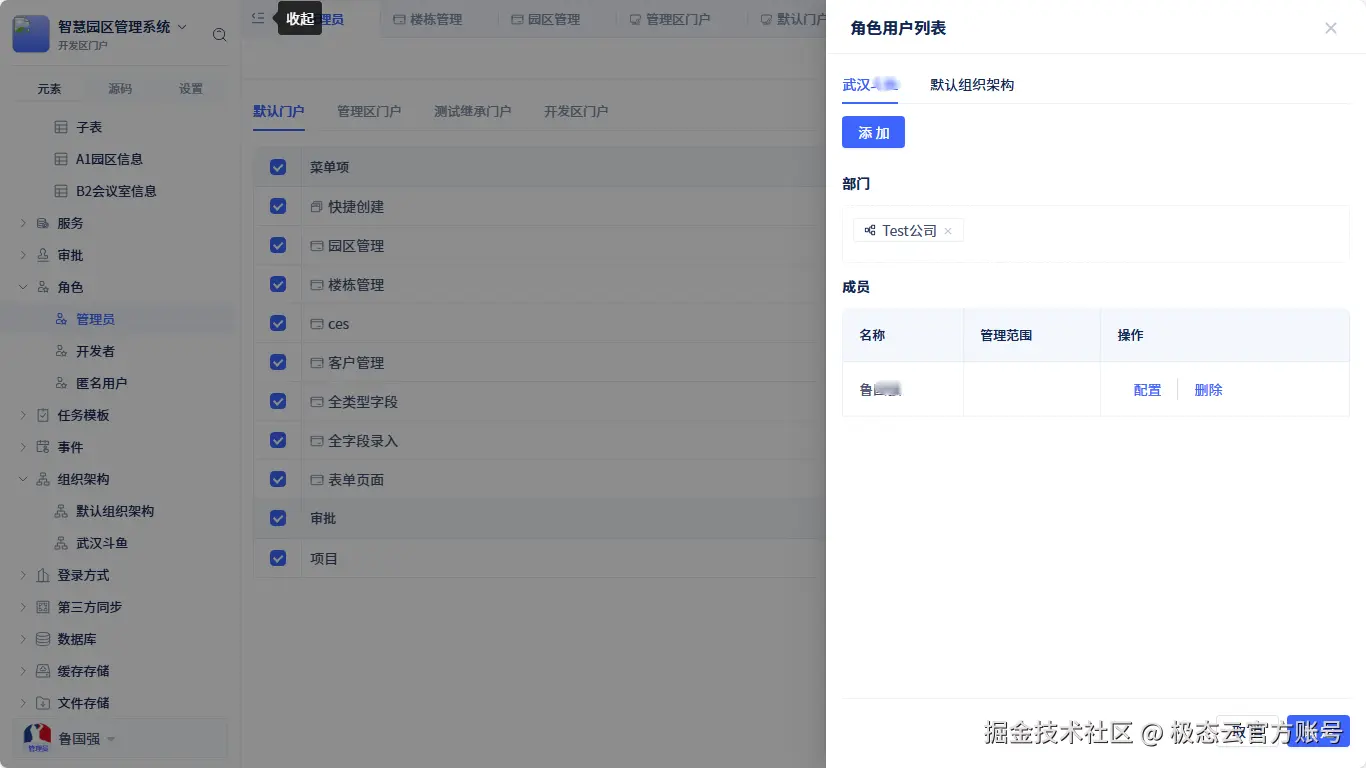This screenshot has height=768, width=1366.
Task: Close the 角色用户列表 drawer
Action: pyautogui.click(x=1331, y=28)
